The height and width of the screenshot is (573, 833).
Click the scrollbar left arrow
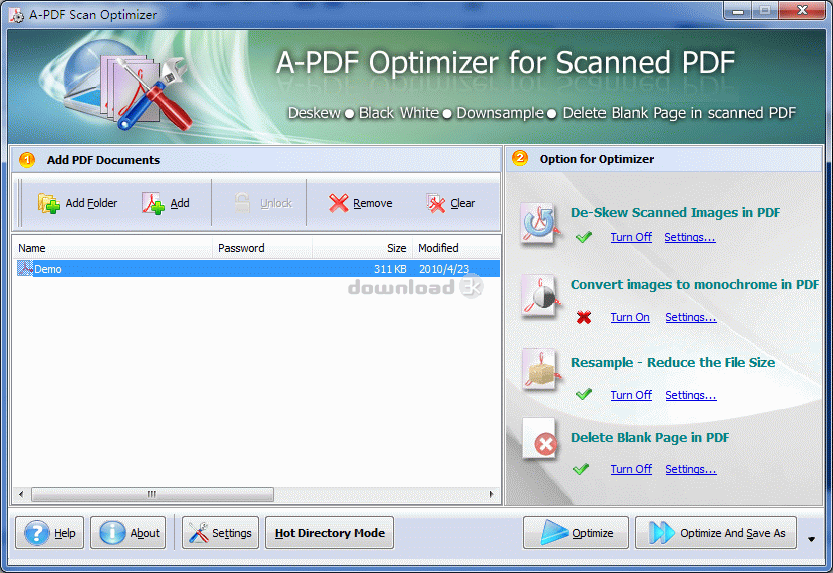coord(21,494)
